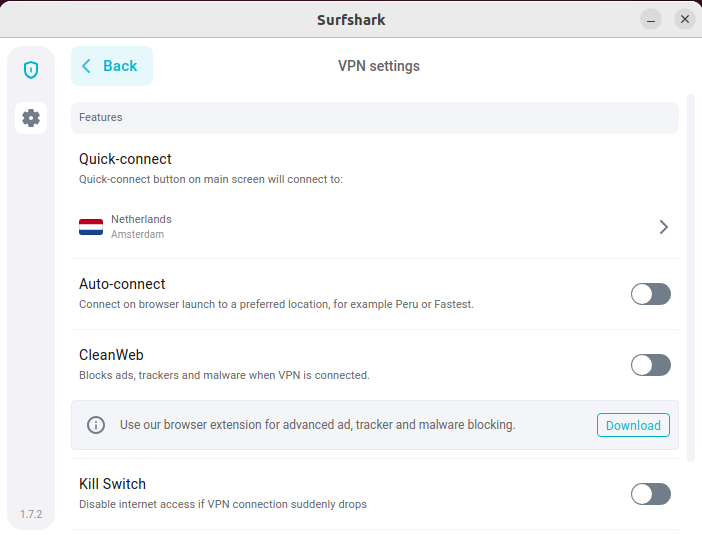702x535 pixels.
Task: Click the Kill Switch title
Action: (x=112, y=484)
